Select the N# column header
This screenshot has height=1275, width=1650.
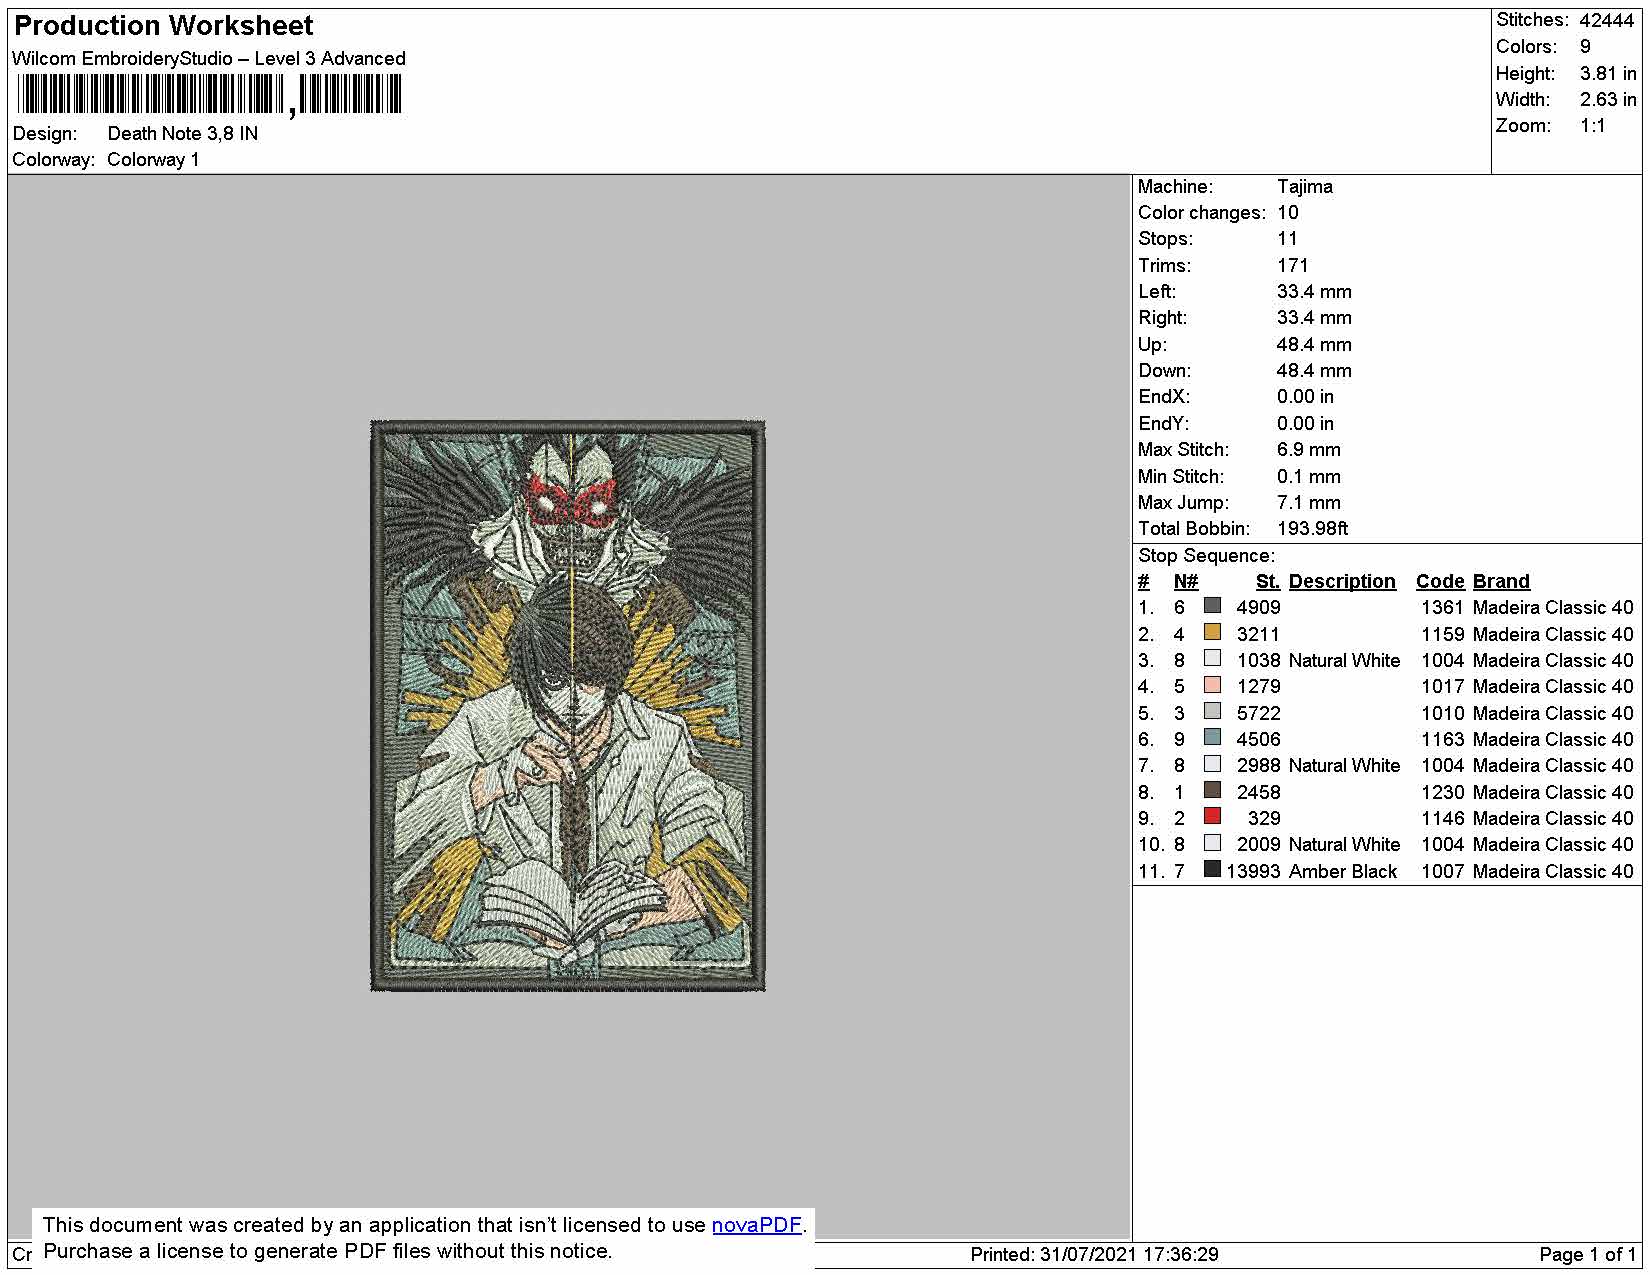pos(1186,582)
